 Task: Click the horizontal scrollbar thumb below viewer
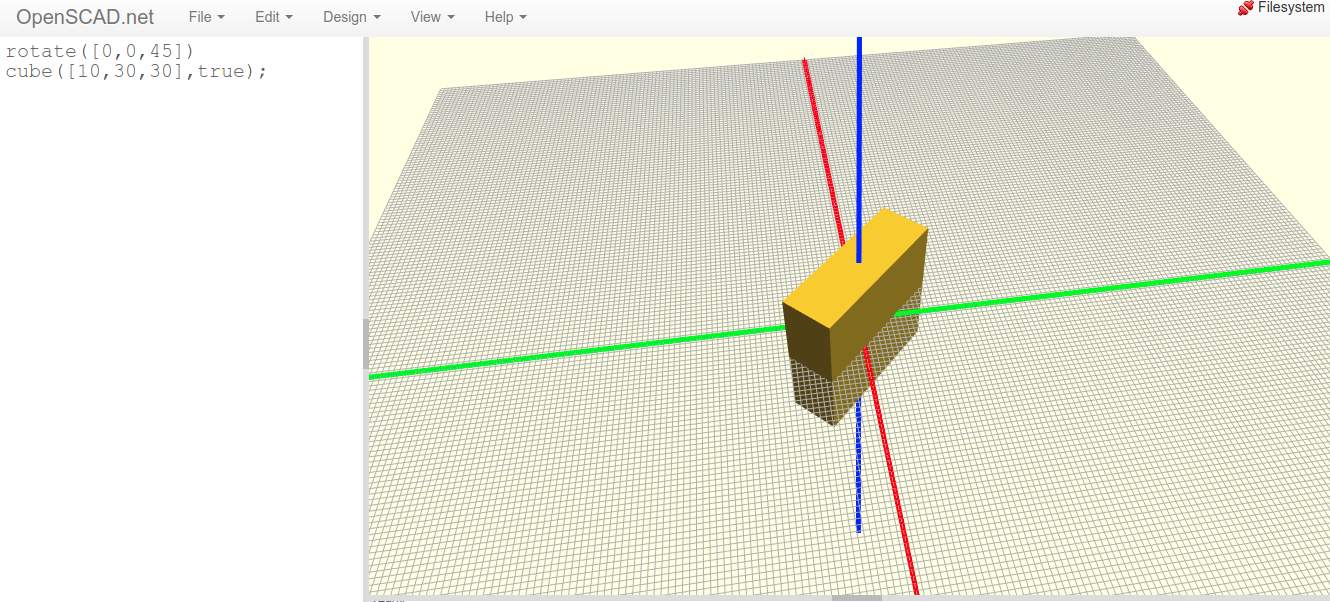pos(857,599)
